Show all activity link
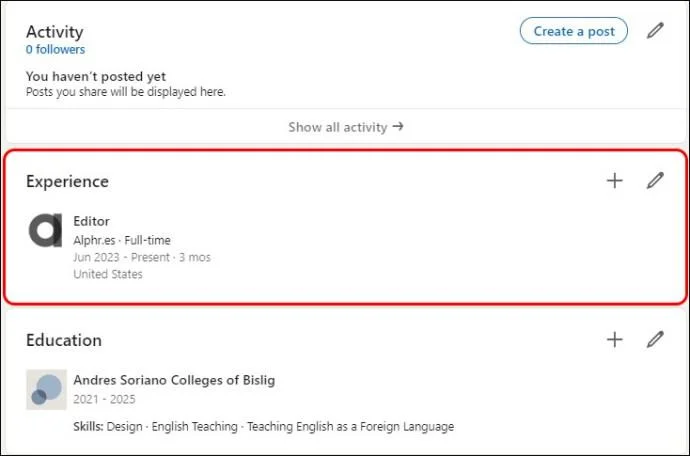690x456 pixels. tap(346, 127)
